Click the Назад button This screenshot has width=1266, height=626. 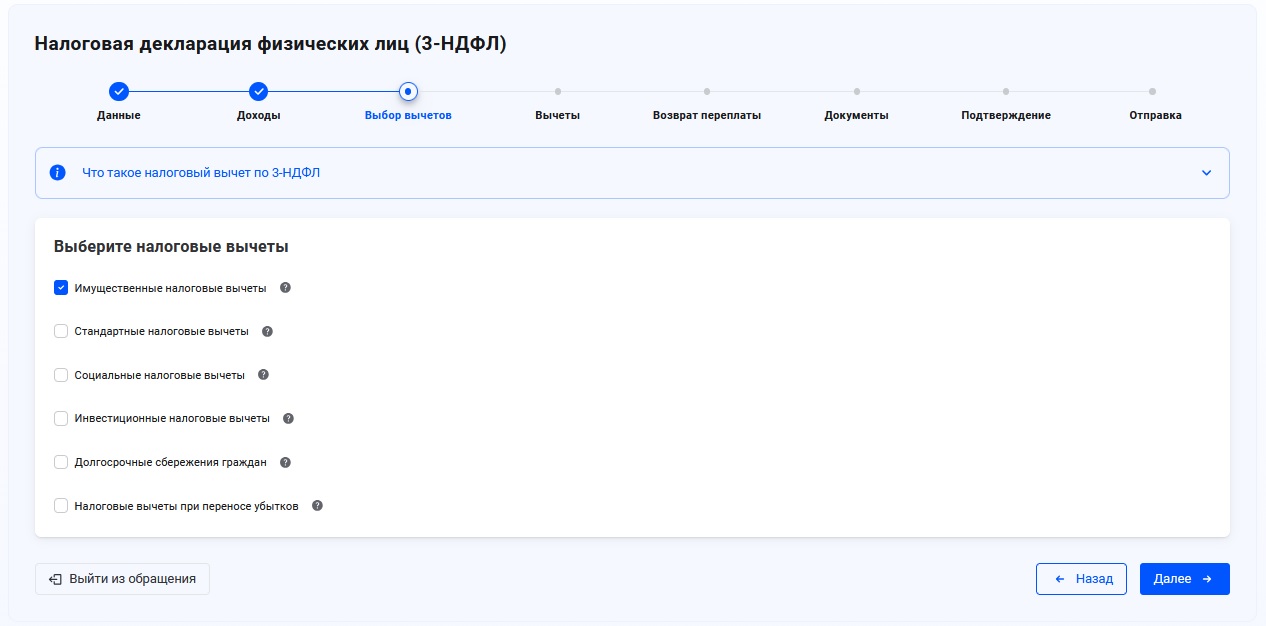1081,579
